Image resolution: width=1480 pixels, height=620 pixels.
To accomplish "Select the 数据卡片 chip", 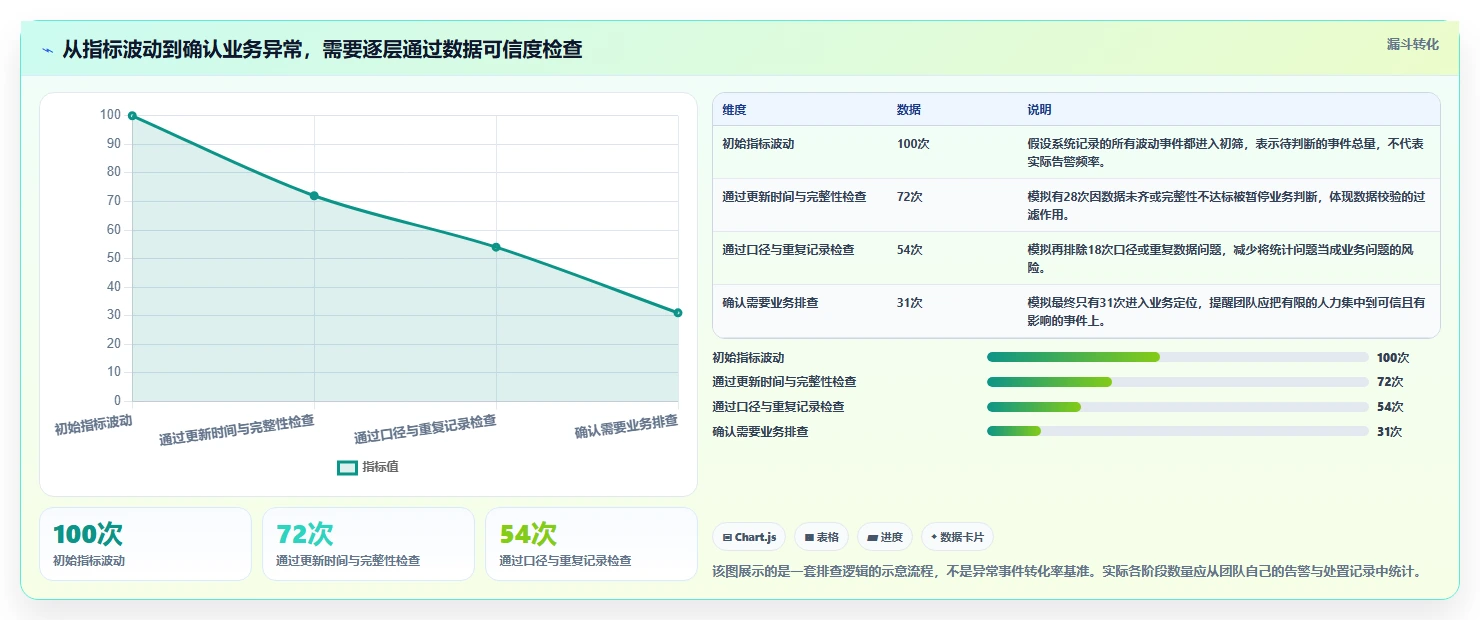I will (957, 537).
